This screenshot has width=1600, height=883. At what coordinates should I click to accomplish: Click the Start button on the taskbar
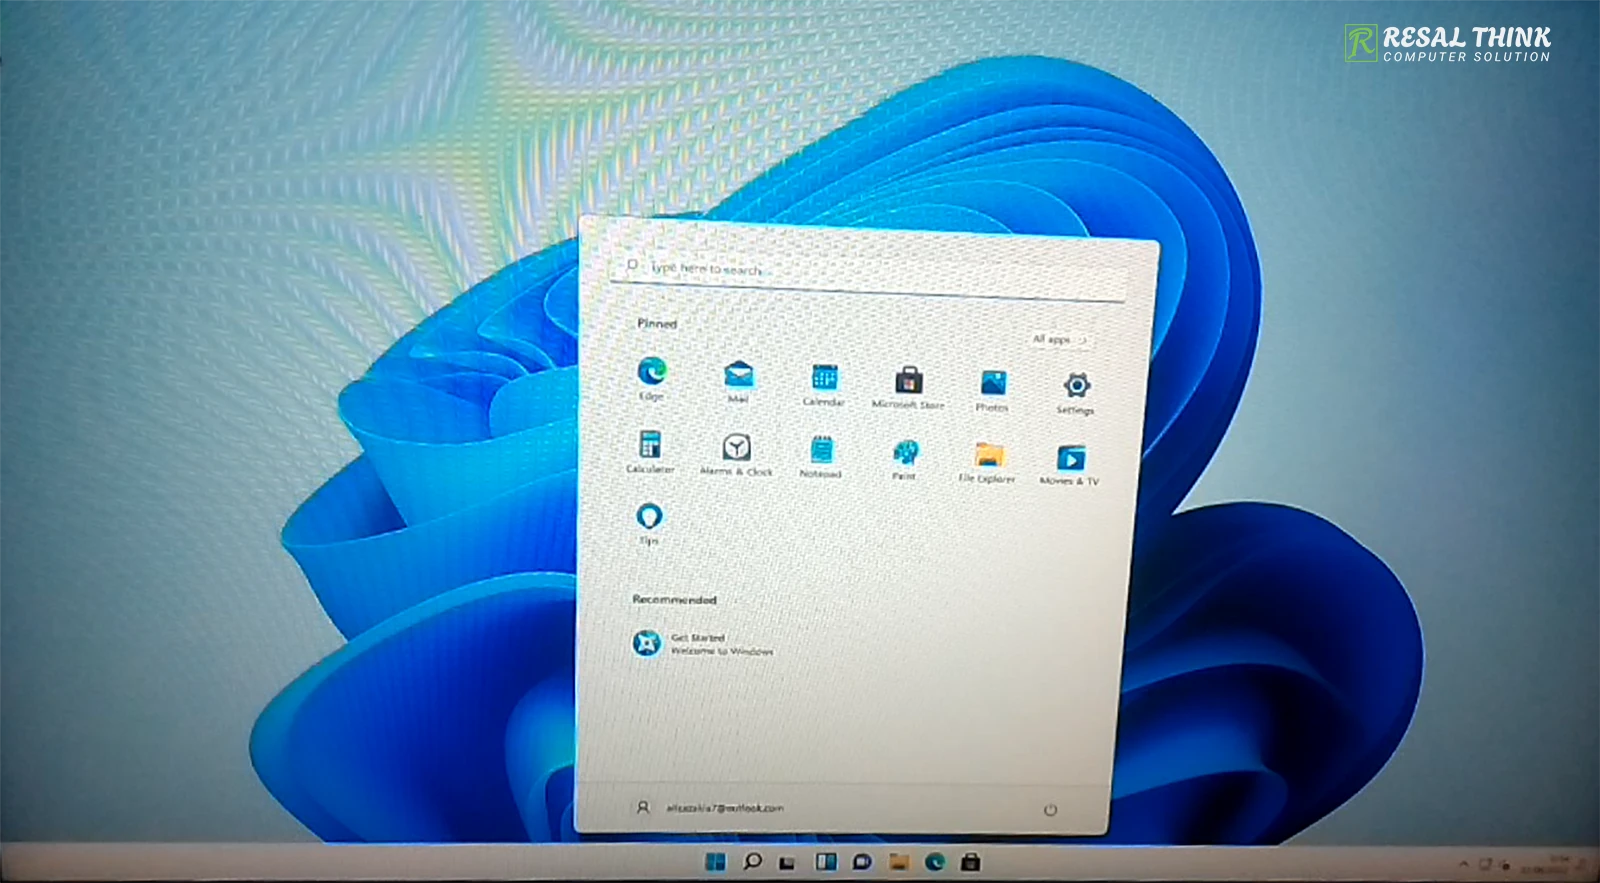click(715, 862)
